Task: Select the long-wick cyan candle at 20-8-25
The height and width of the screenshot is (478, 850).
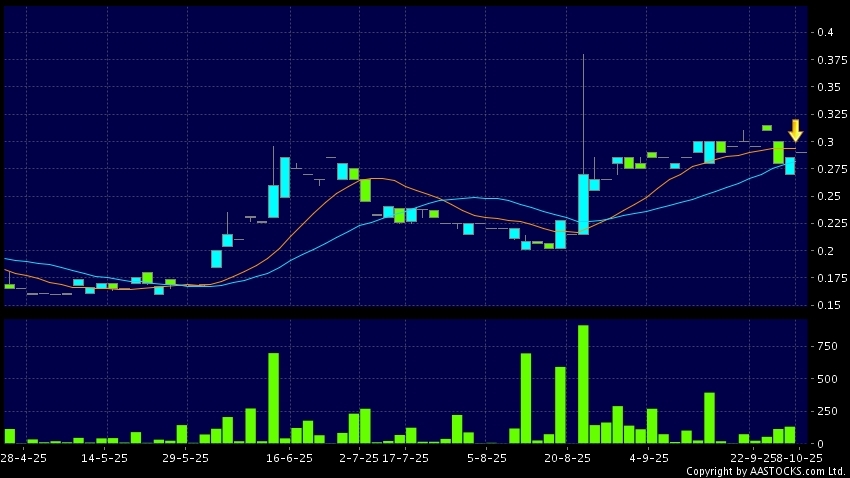Action: tap(583, 204)
